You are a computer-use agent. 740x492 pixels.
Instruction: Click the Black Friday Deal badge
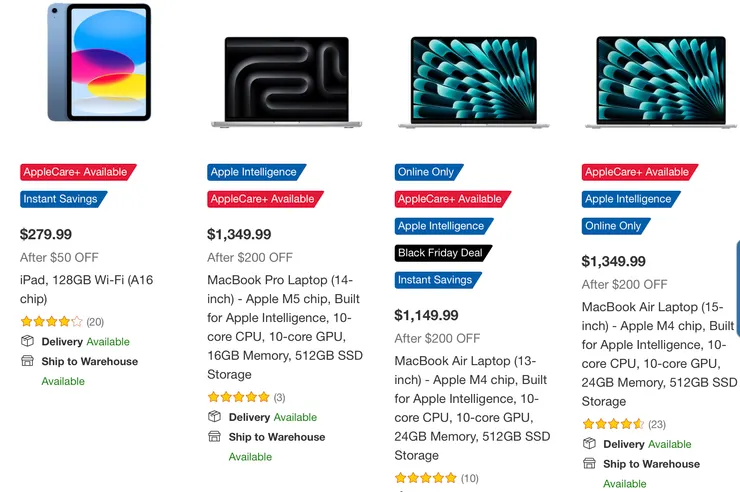441,253
